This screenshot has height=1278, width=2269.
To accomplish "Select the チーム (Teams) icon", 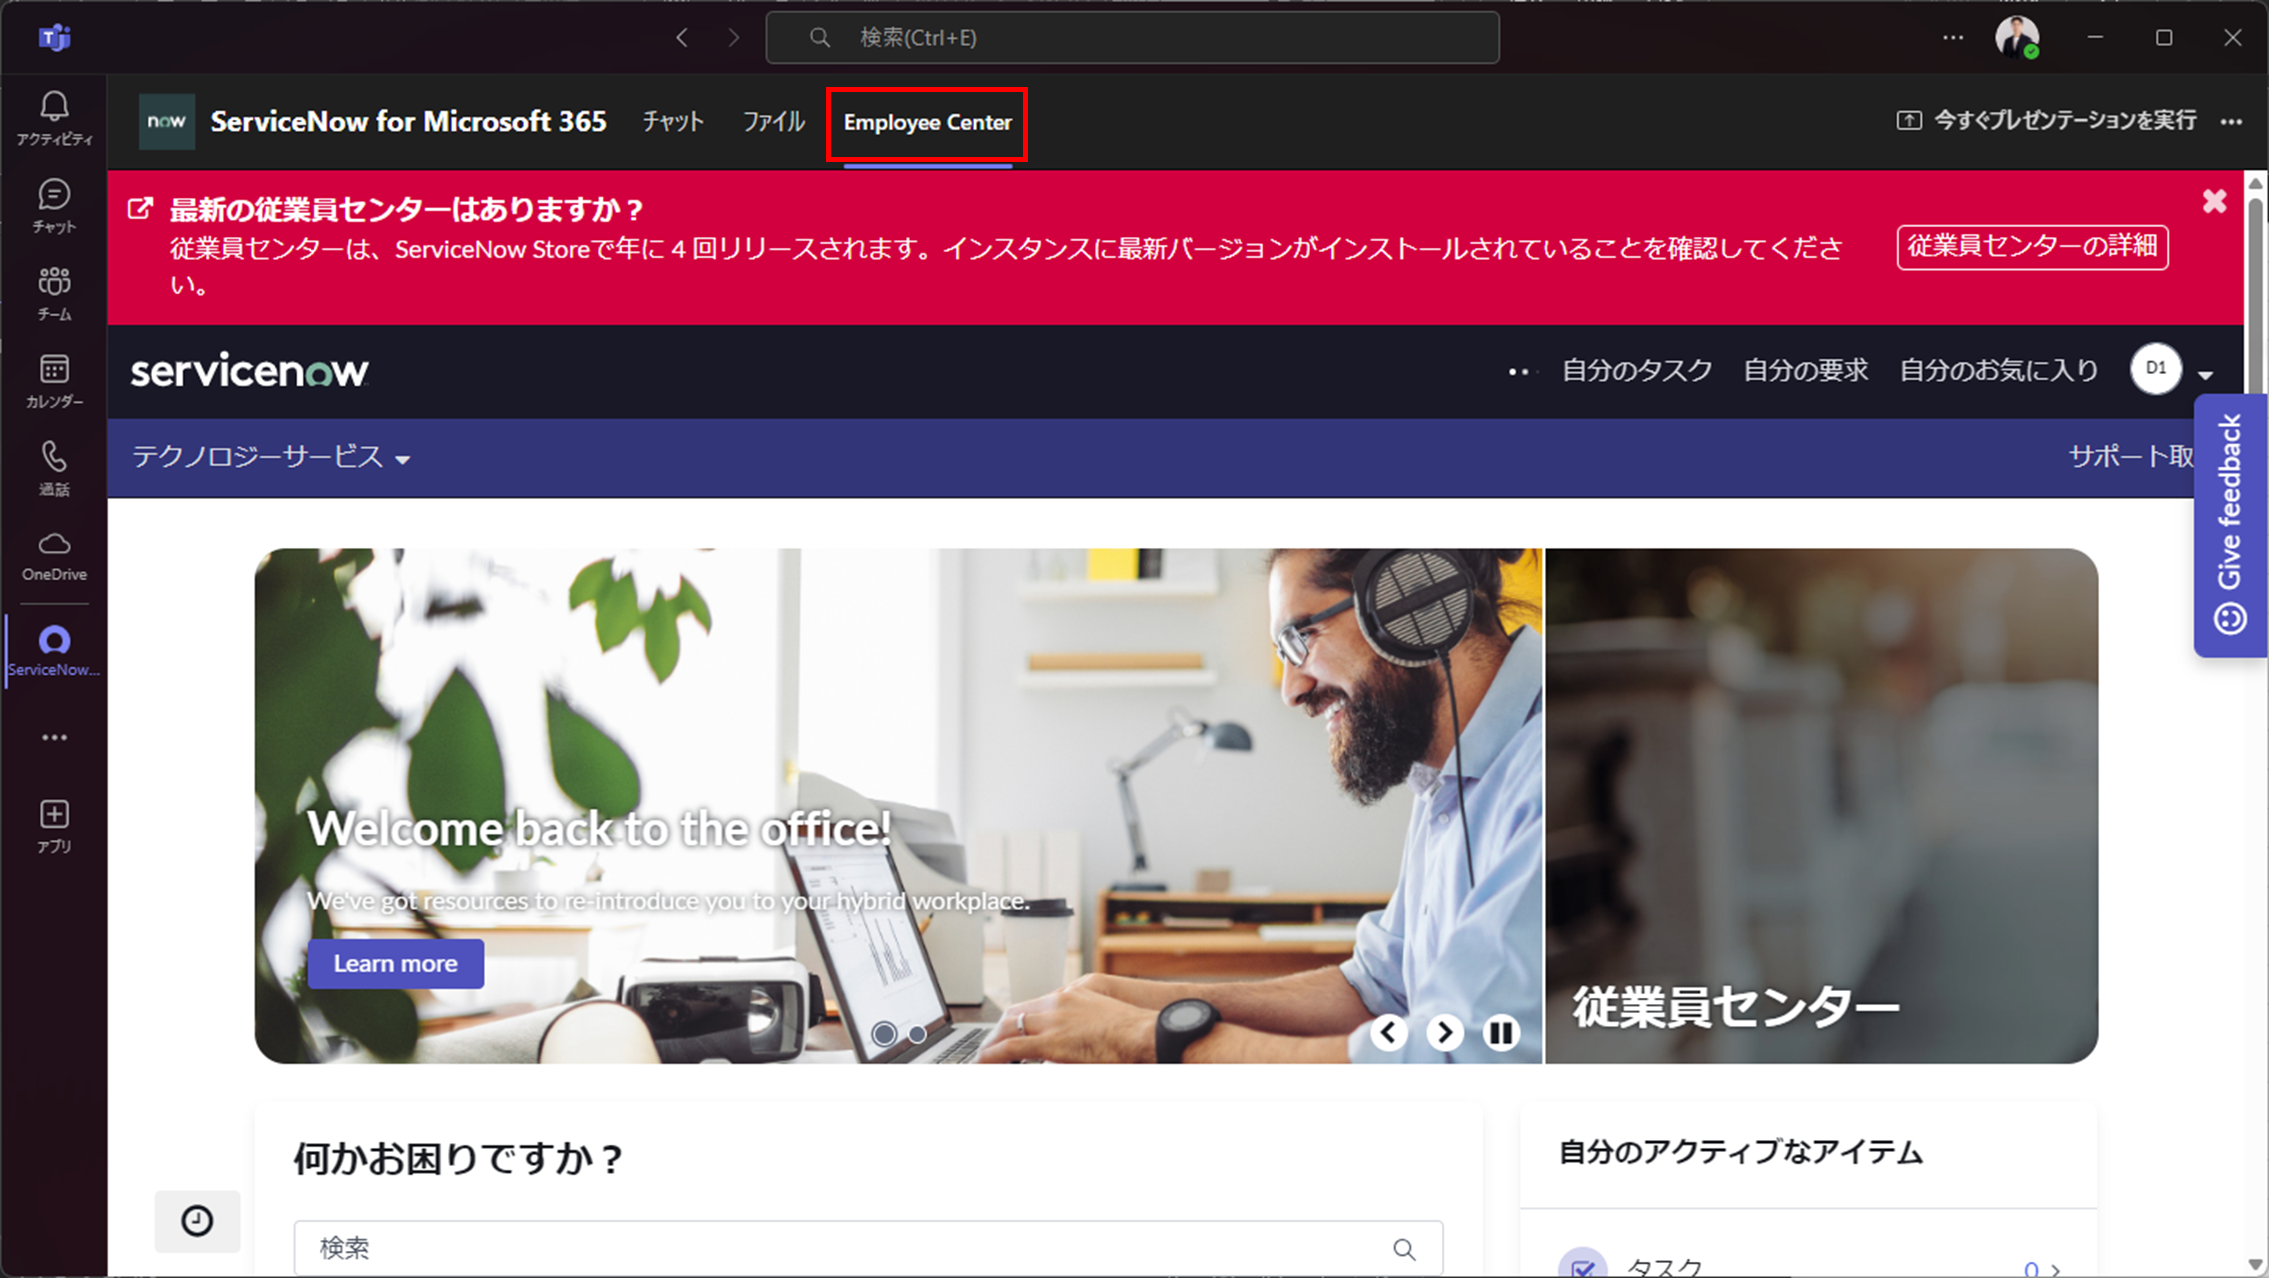I will (54, 290).
